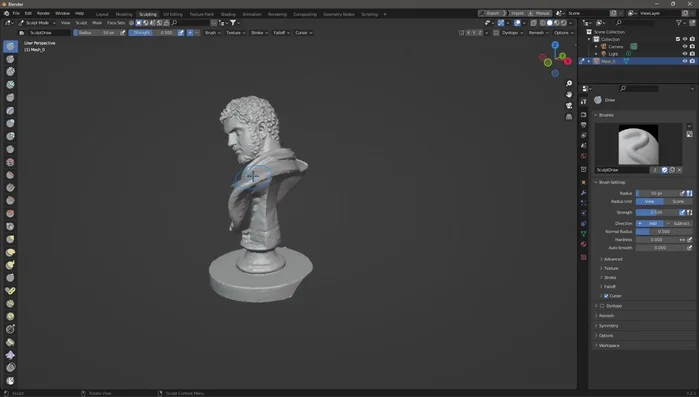Hide the Light via eye icon
This screenshot has height=397, width=699.
(685, 54)
